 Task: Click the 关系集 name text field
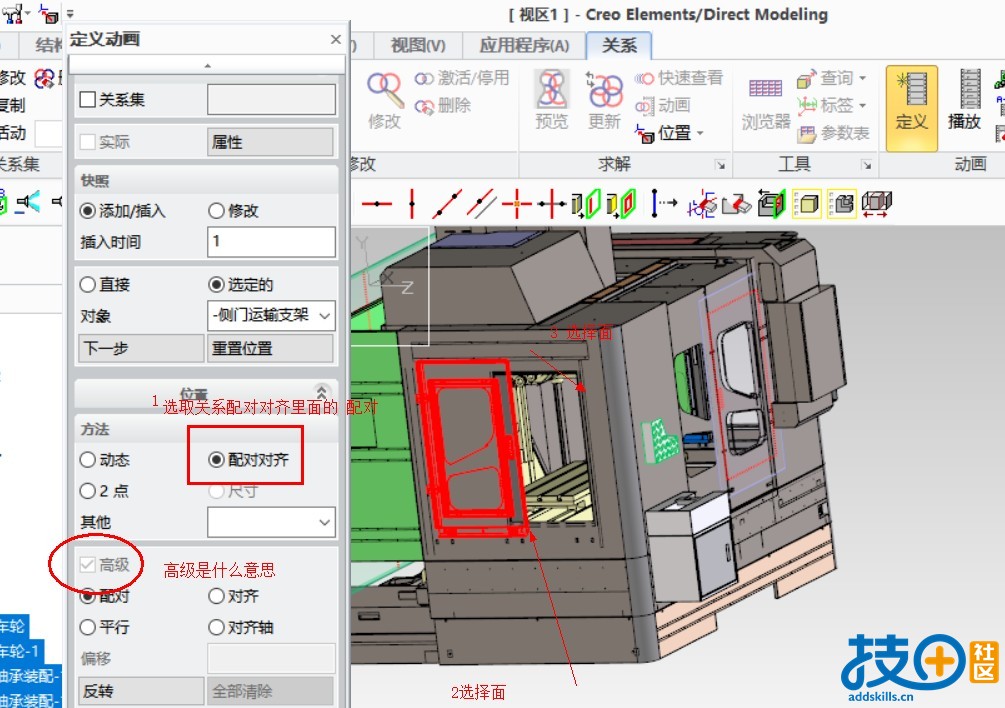270,100
